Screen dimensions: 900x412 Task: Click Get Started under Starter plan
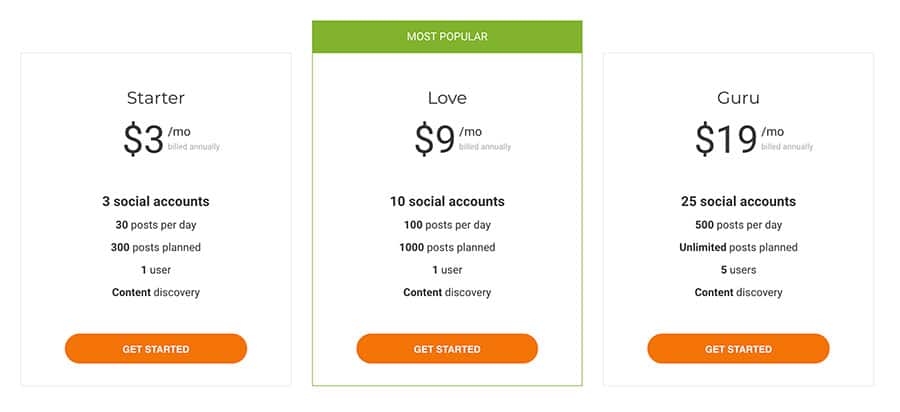point(156,349)
